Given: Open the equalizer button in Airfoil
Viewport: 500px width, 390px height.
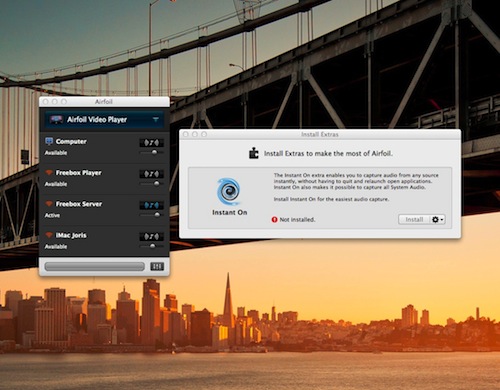Looking at the screenshot, I should coord(157,266).
